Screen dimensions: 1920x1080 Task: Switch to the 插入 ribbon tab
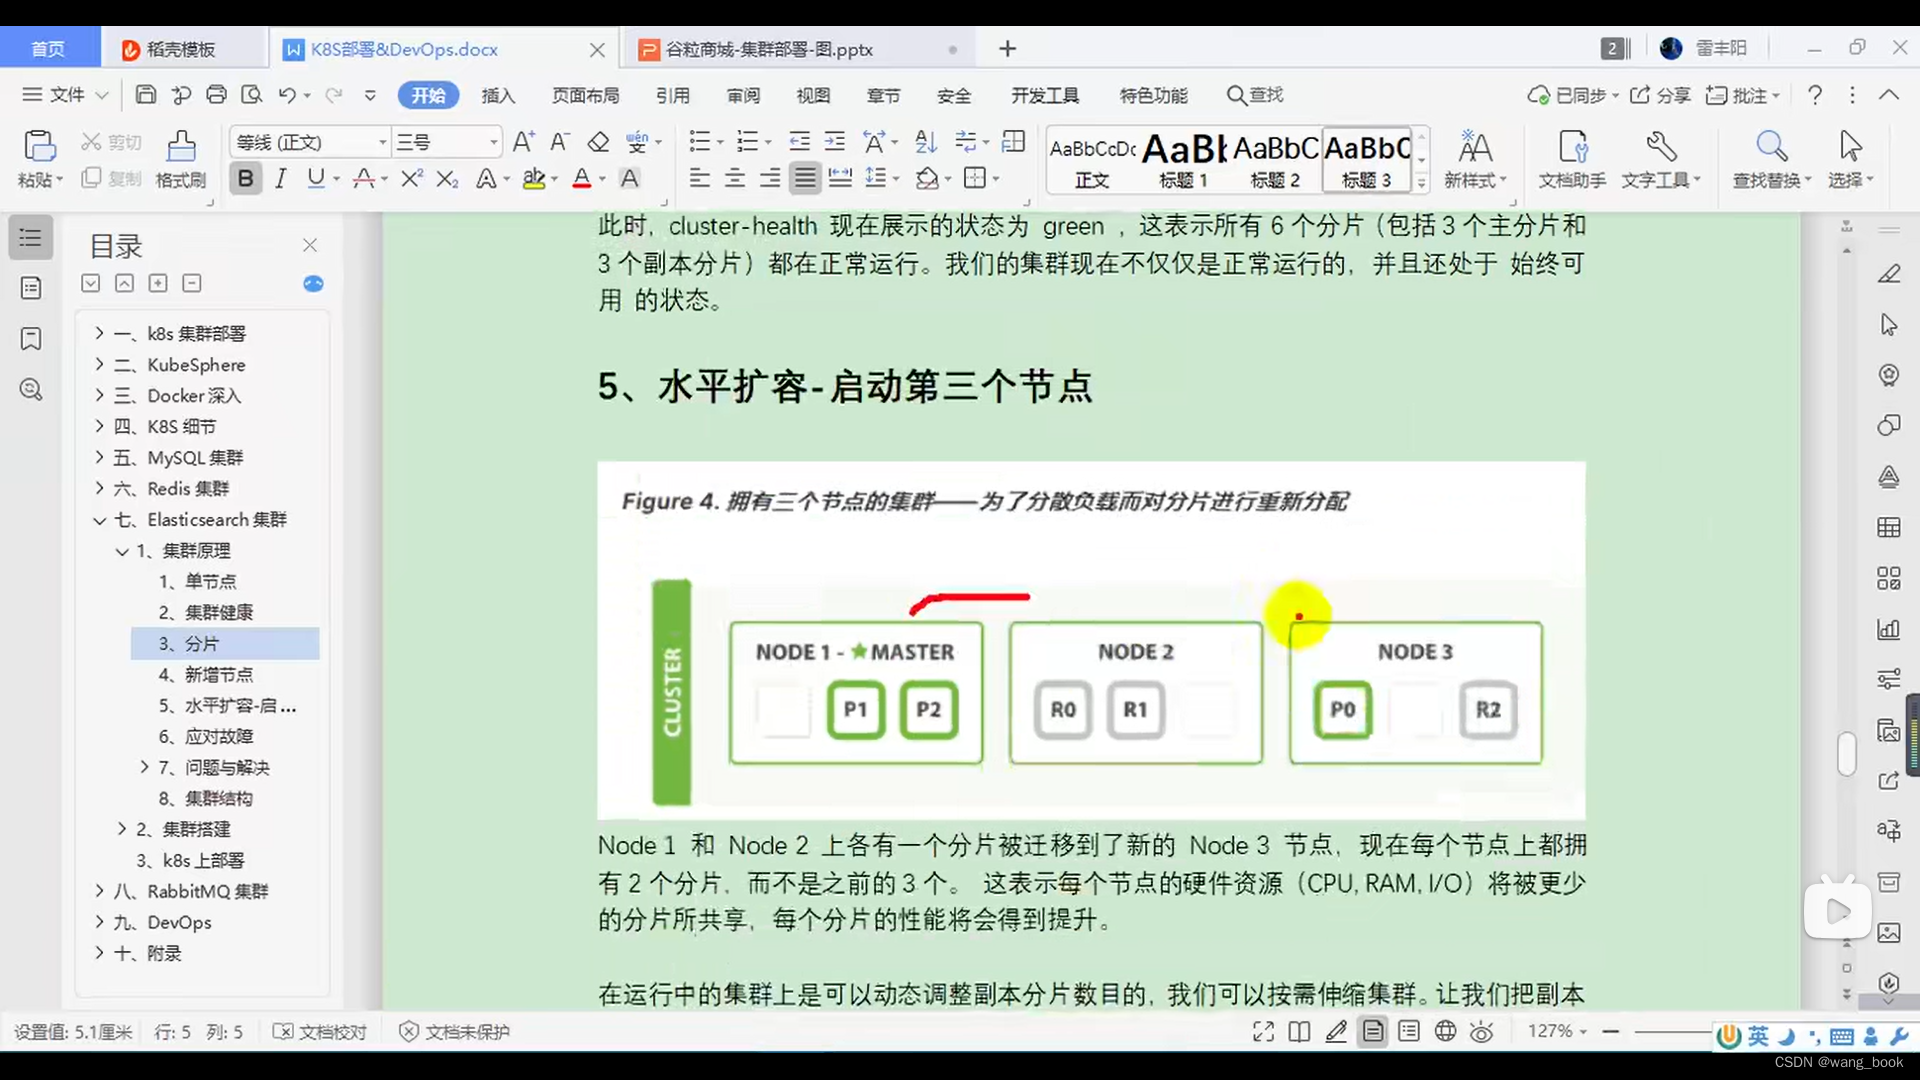click(498, 95)
